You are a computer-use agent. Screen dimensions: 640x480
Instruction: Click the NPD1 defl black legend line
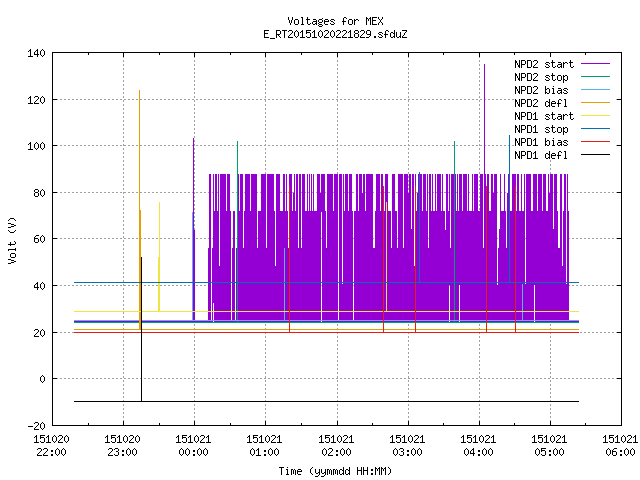pyautogui.click(x=595, y=155)
